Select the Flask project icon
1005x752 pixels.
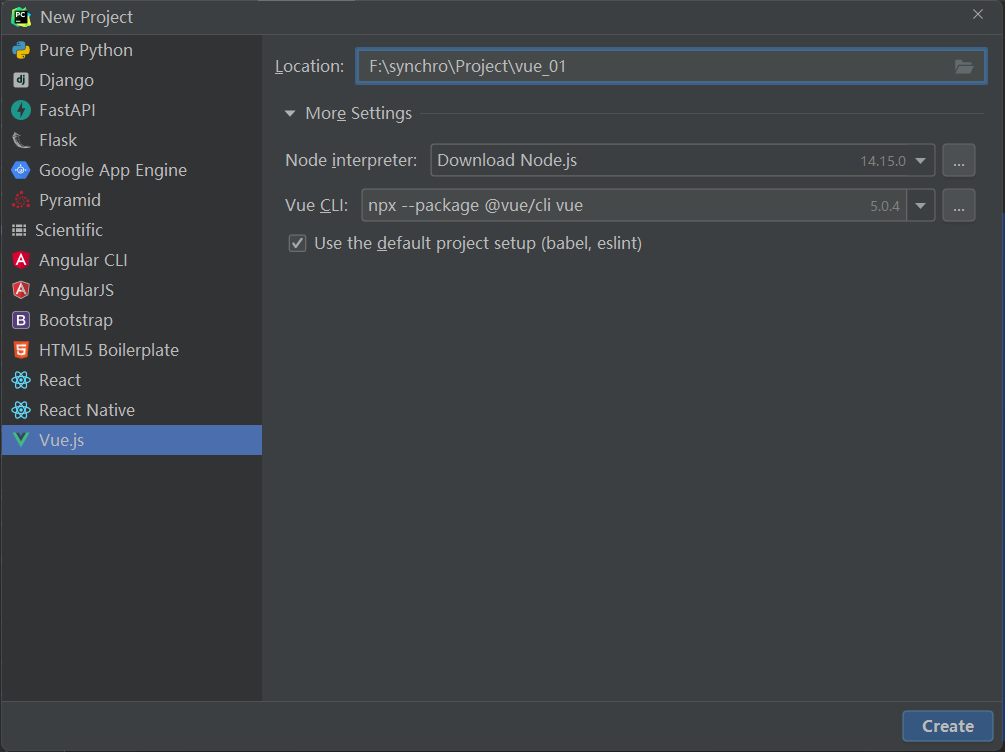(21, 140)
